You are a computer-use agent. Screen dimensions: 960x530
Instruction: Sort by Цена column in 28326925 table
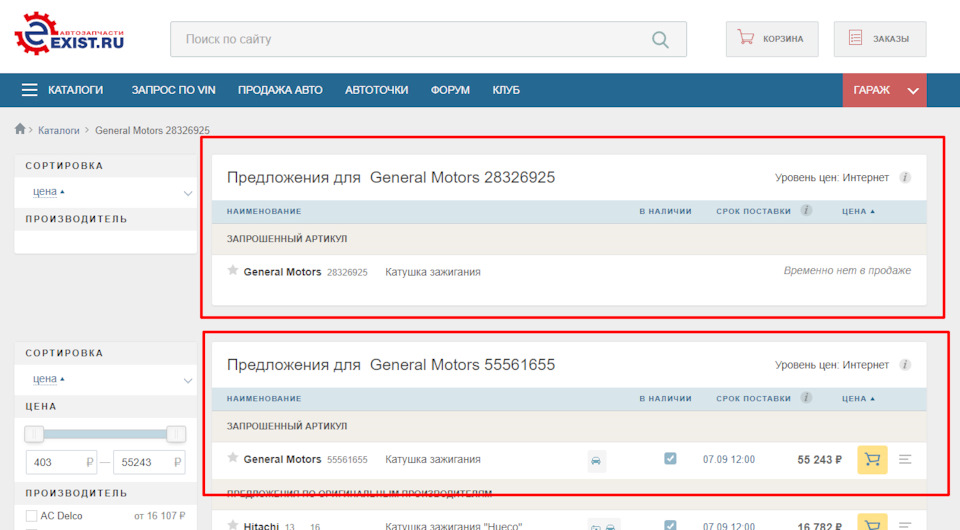(x=858, y=211)
